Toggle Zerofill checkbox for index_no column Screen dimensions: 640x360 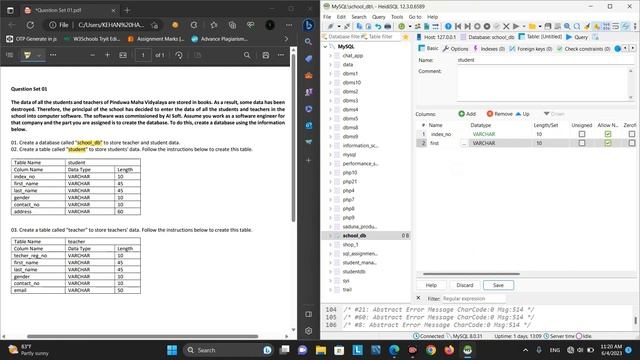point(632,134)
